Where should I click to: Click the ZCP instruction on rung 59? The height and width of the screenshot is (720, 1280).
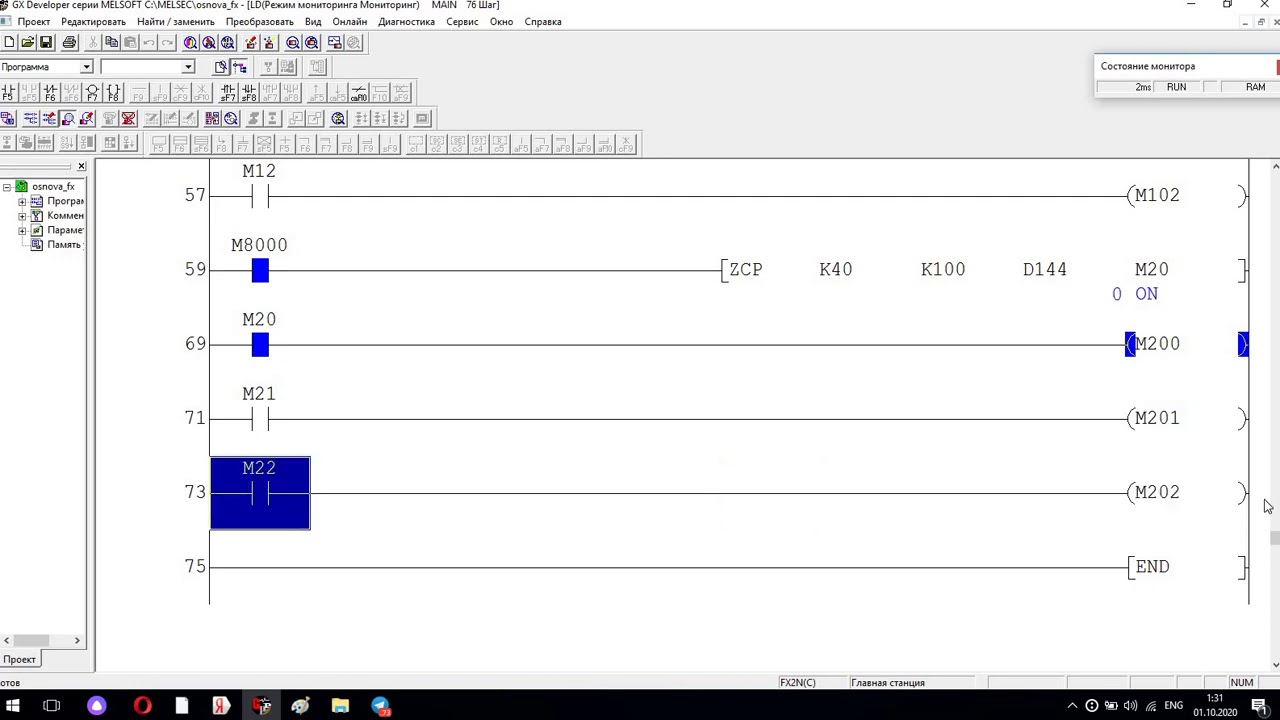pyautogui.click(x=746, y=270)
